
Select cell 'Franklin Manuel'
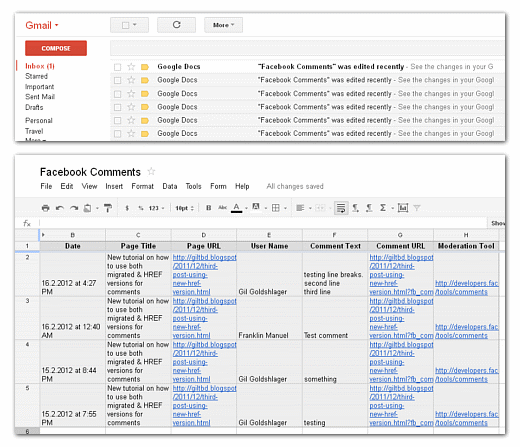click(x=269, y=318)
